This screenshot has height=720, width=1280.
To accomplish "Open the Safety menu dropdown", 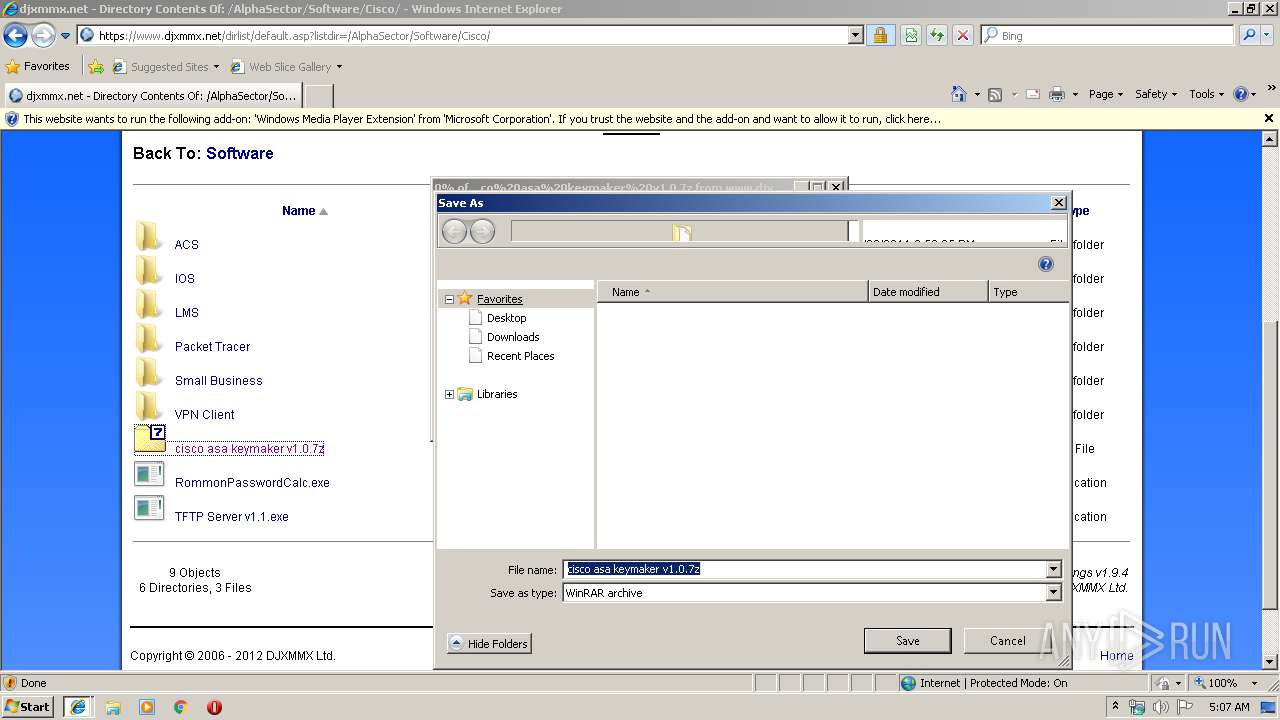I will coord(1157,94).
